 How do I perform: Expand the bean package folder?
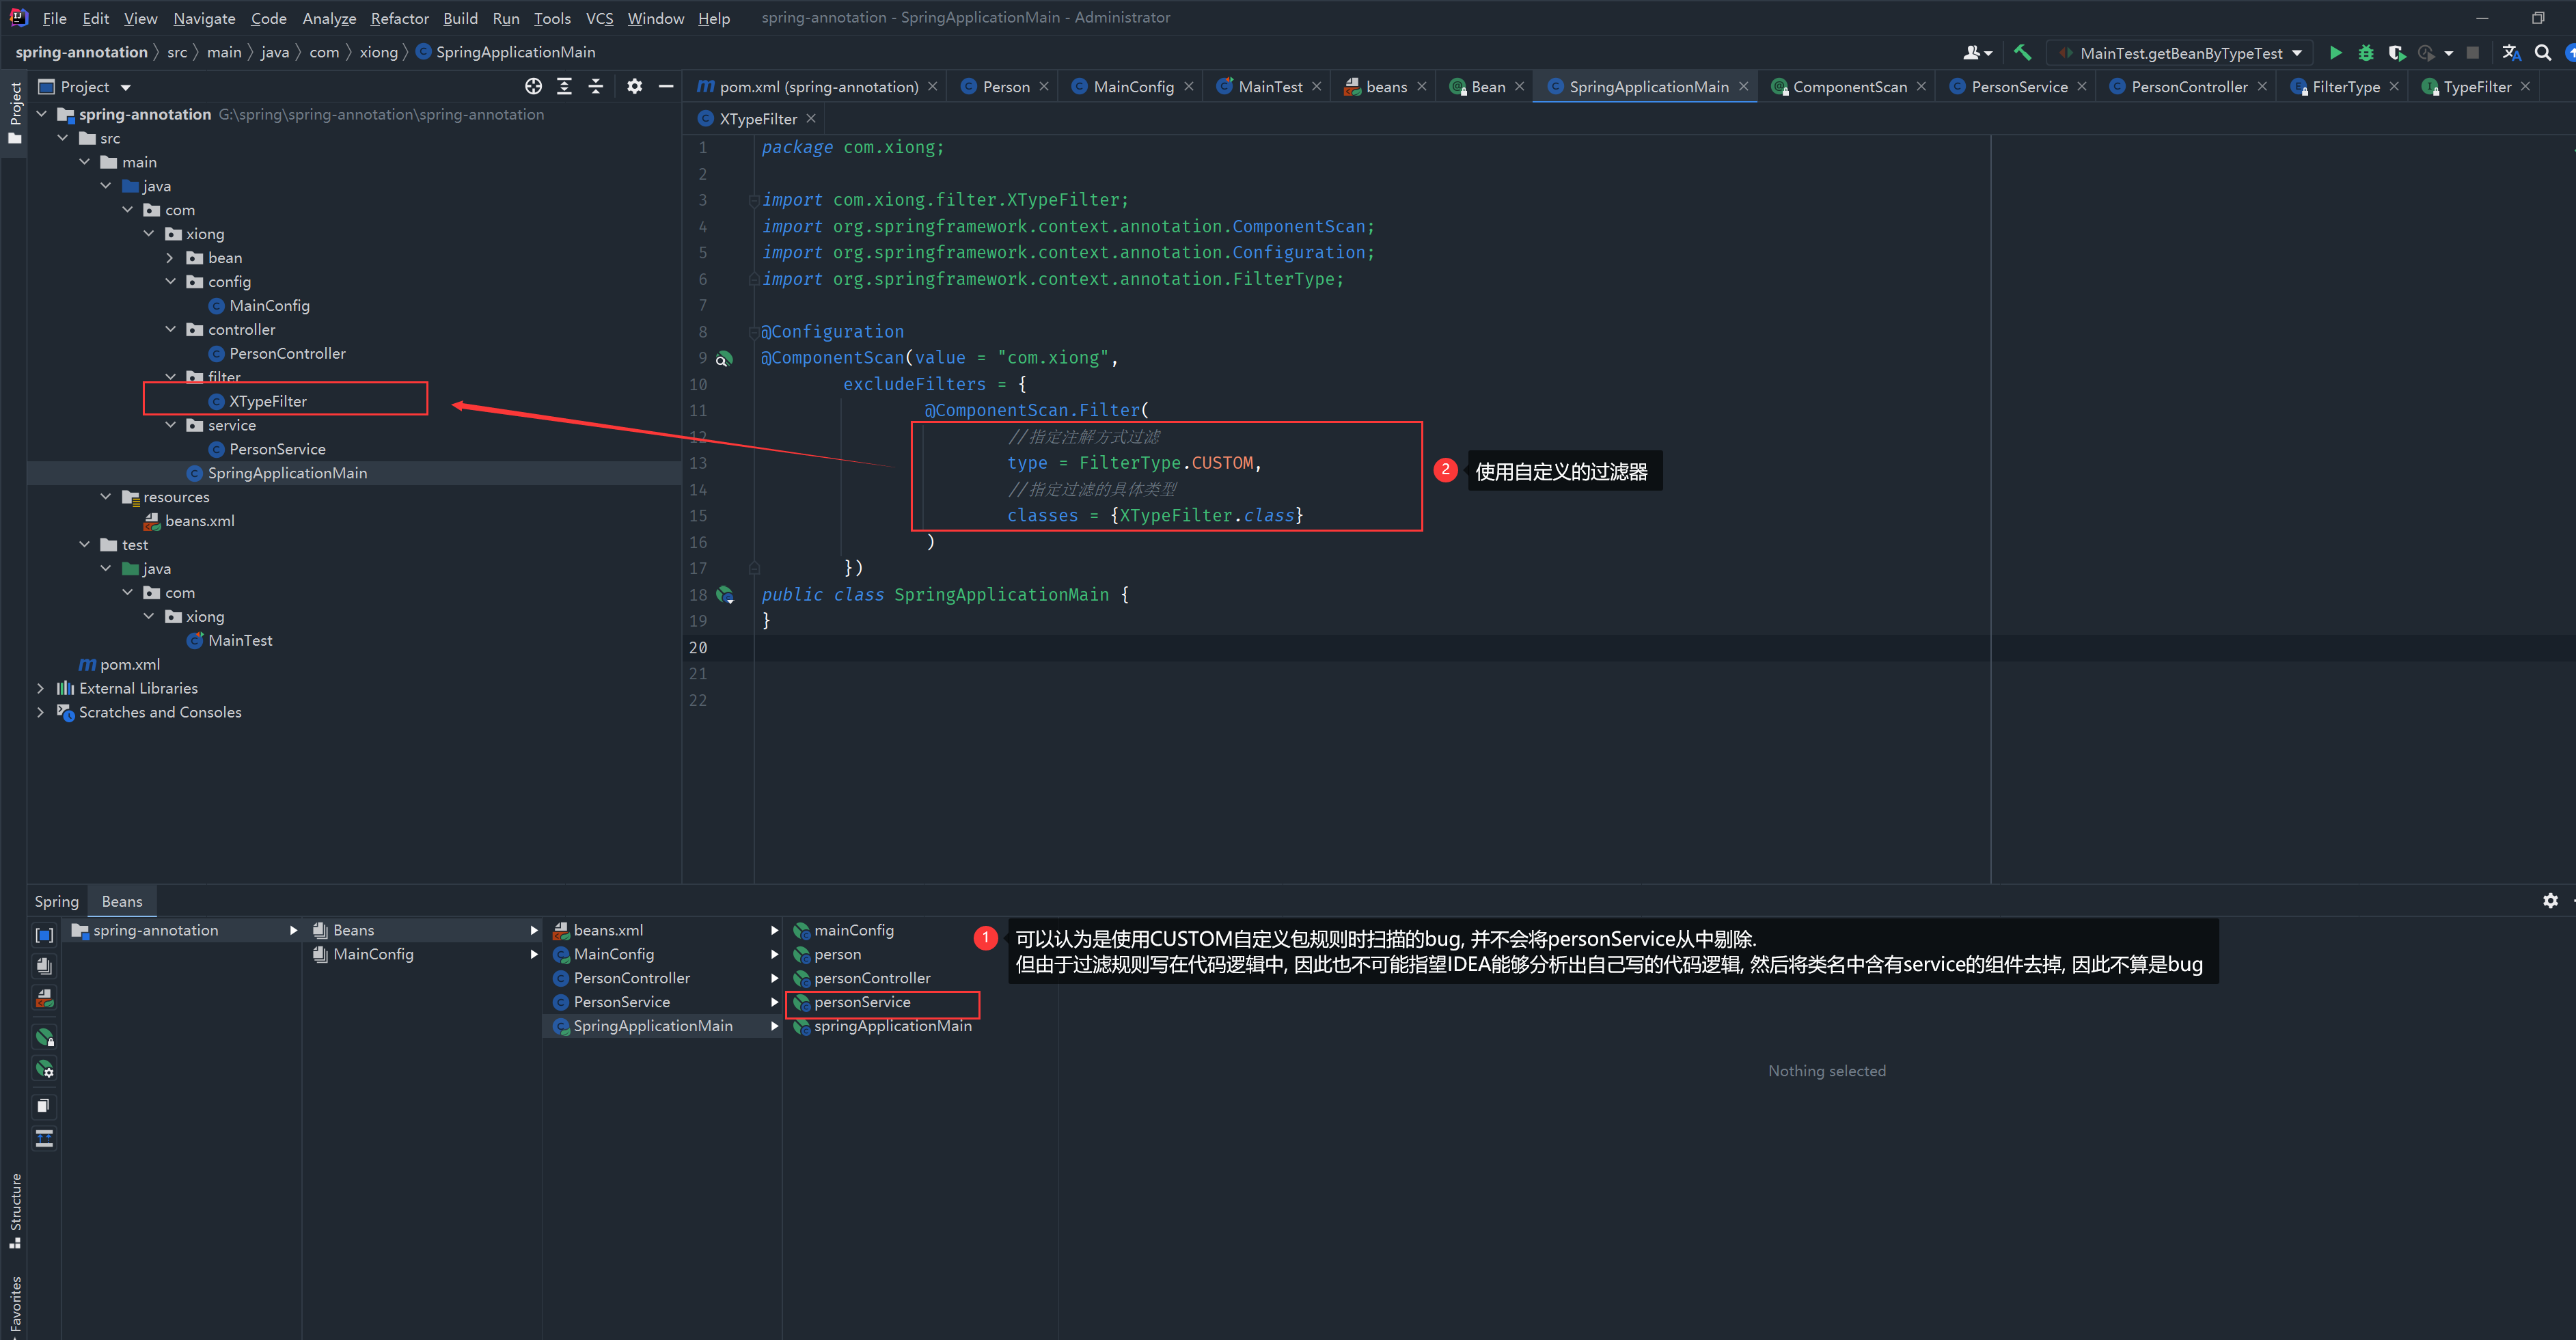(170, 258)
